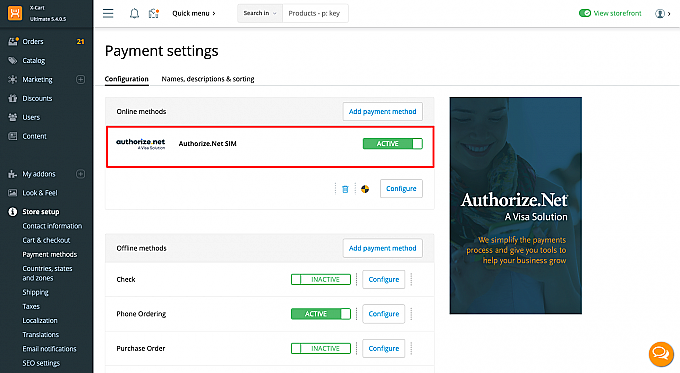Click the Orders count badge 21
The image size is (680, 373).
coord(80,42)
